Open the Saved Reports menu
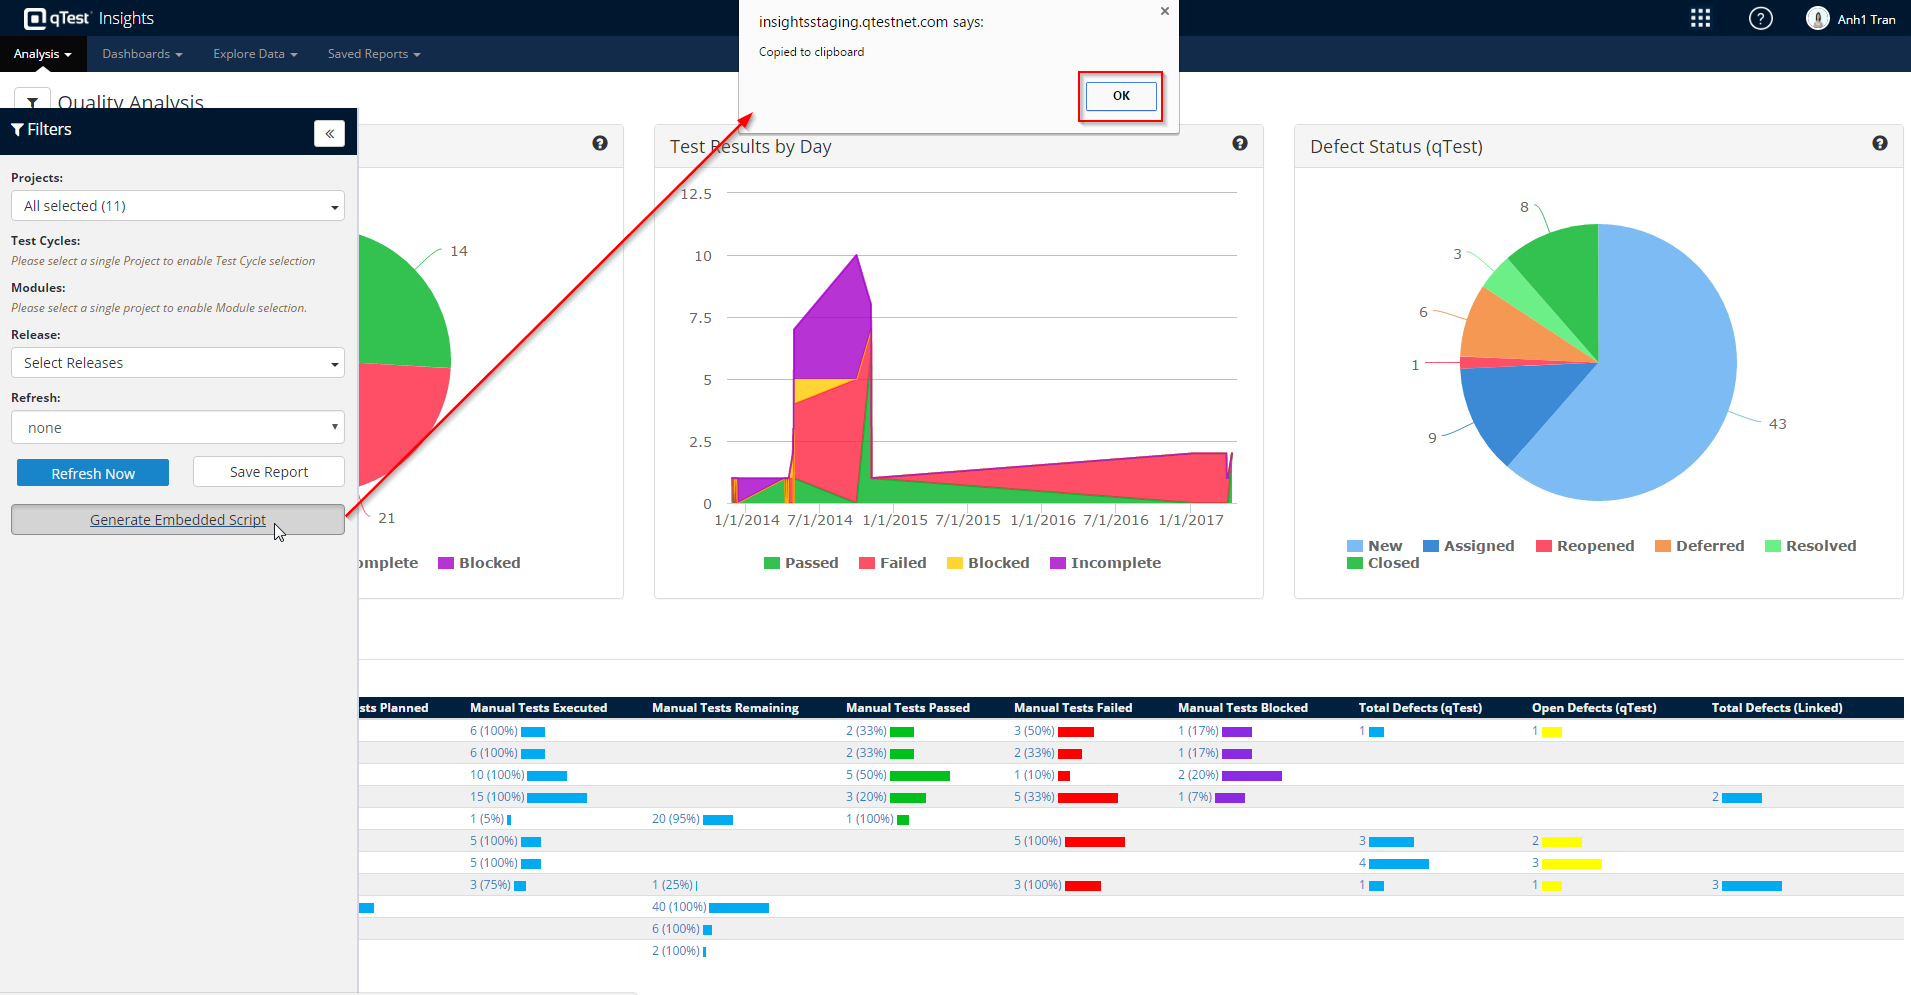 pyautogui.click(x=373, y=54)
